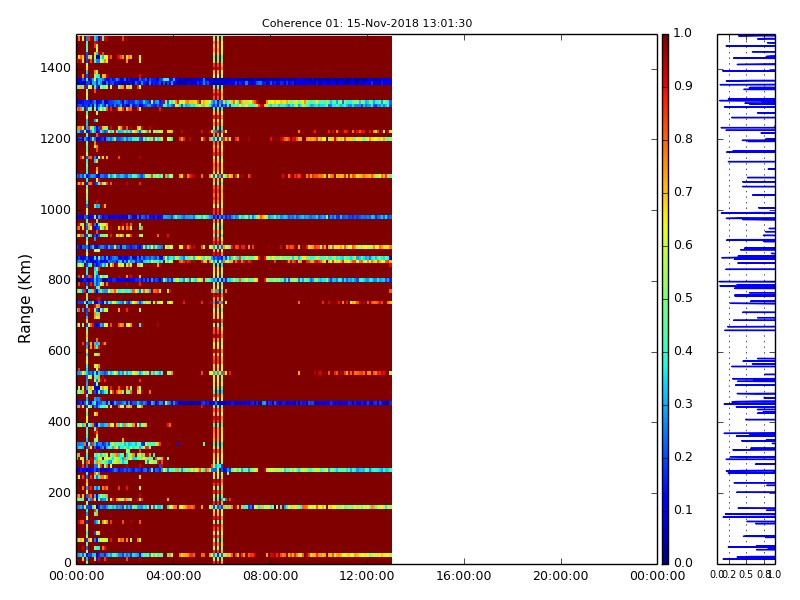Viewport: 800px width, 600px height.
Task: Click the x-axis tick label 04:00:00
Action: click(x=173, y=576)
